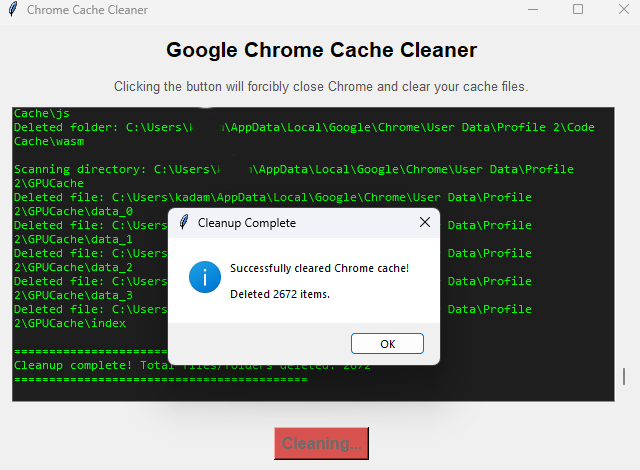The image size is (640, 470).
Task: Click the forcibly close Chrome instruction text
Action: [x=320, y=87]
